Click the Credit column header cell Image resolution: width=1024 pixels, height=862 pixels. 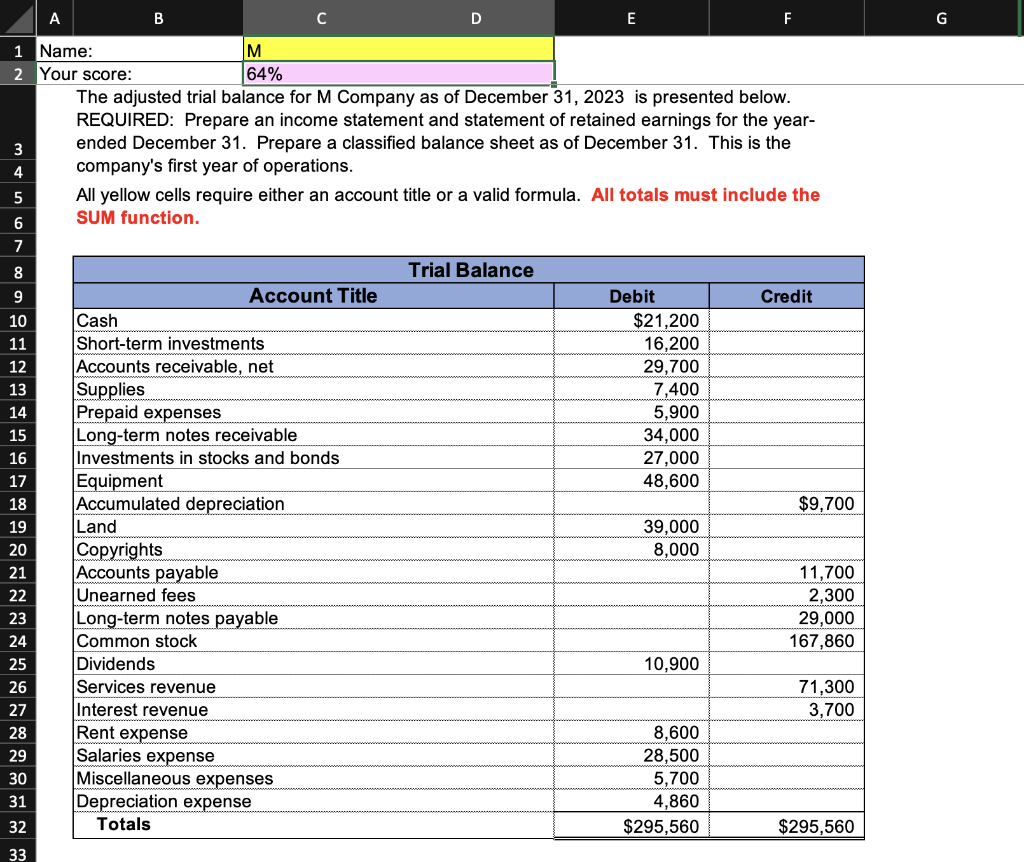786,296
